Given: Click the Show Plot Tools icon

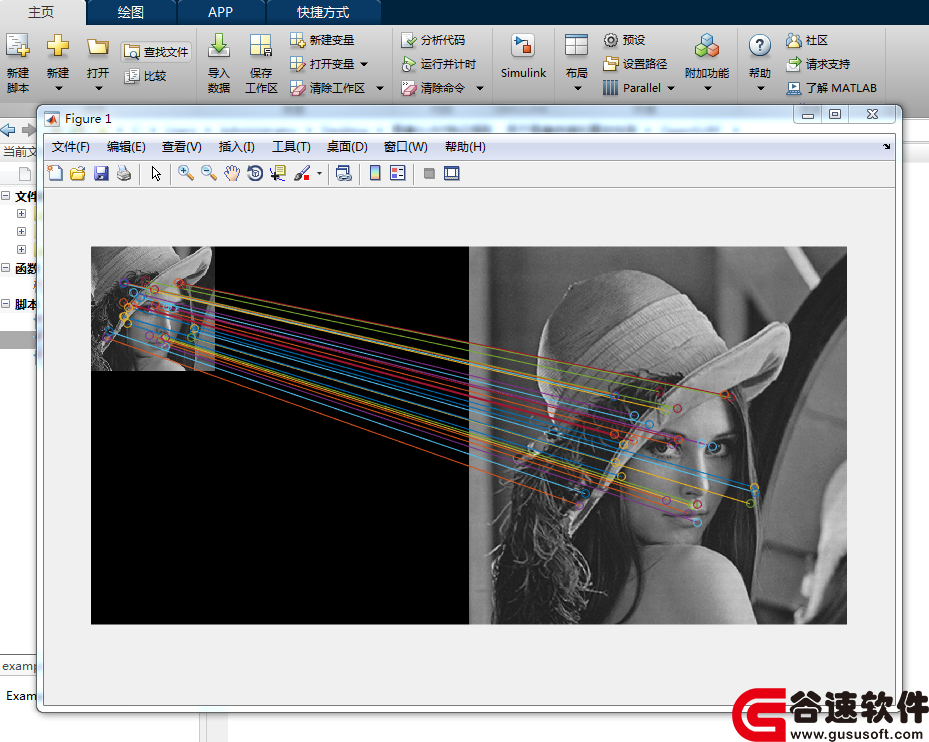Looking at the screenshot, I should pyautogui.click(x=451, y=173).
